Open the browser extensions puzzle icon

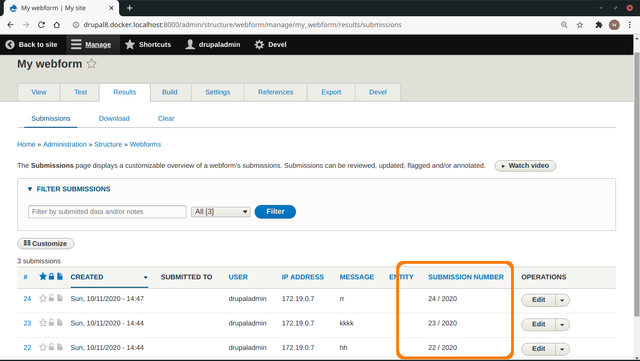pyautogui.click(x=598, y=25)
